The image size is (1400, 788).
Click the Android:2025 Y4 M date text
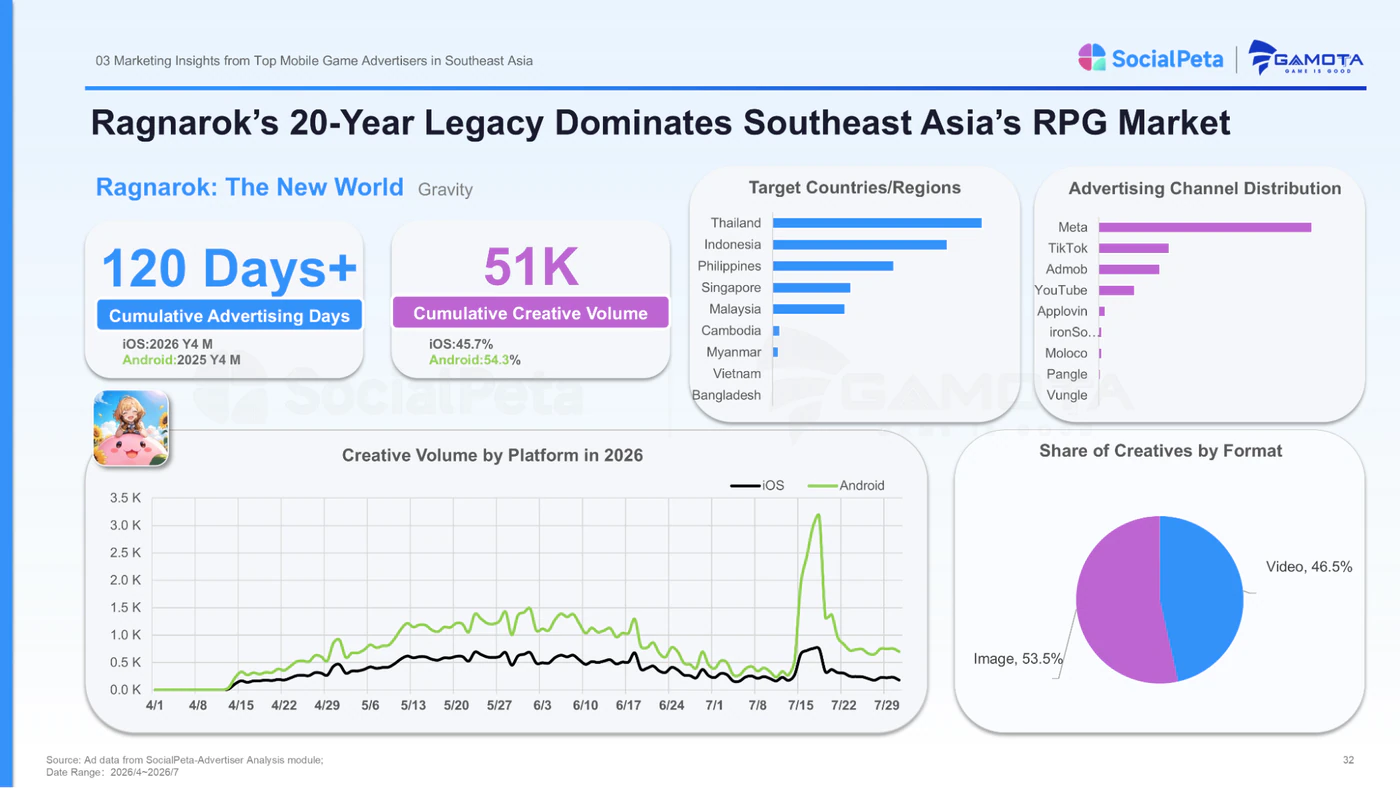(182, 360)
